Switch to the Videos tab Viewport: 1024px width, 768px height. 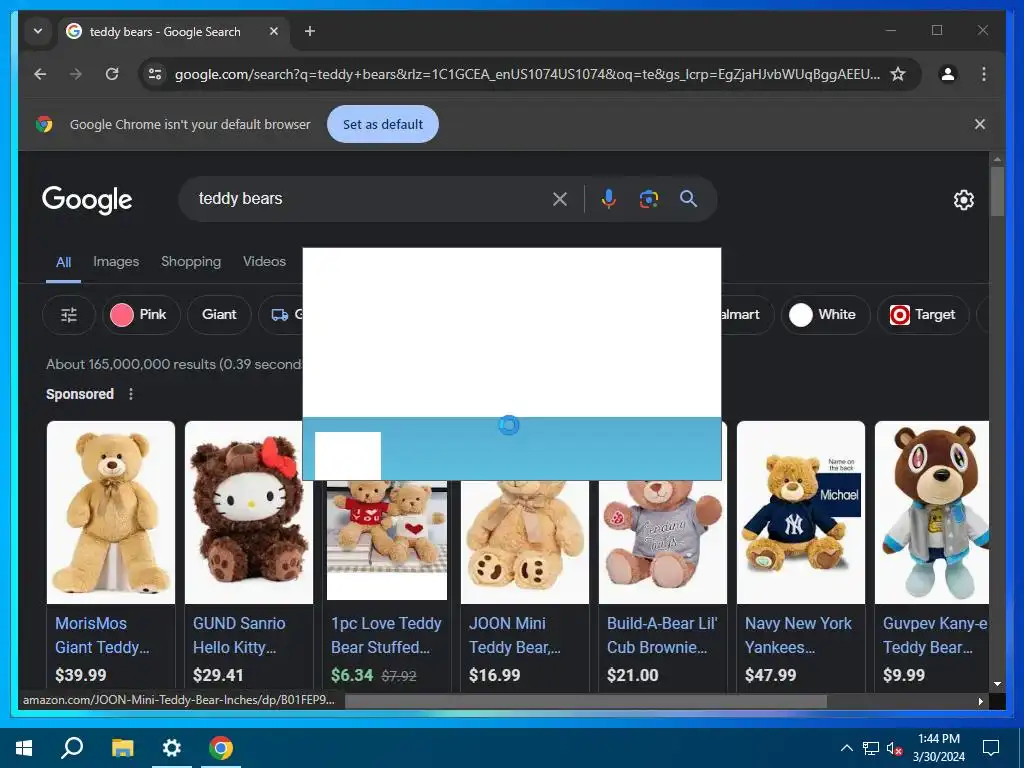coord(264,262)
